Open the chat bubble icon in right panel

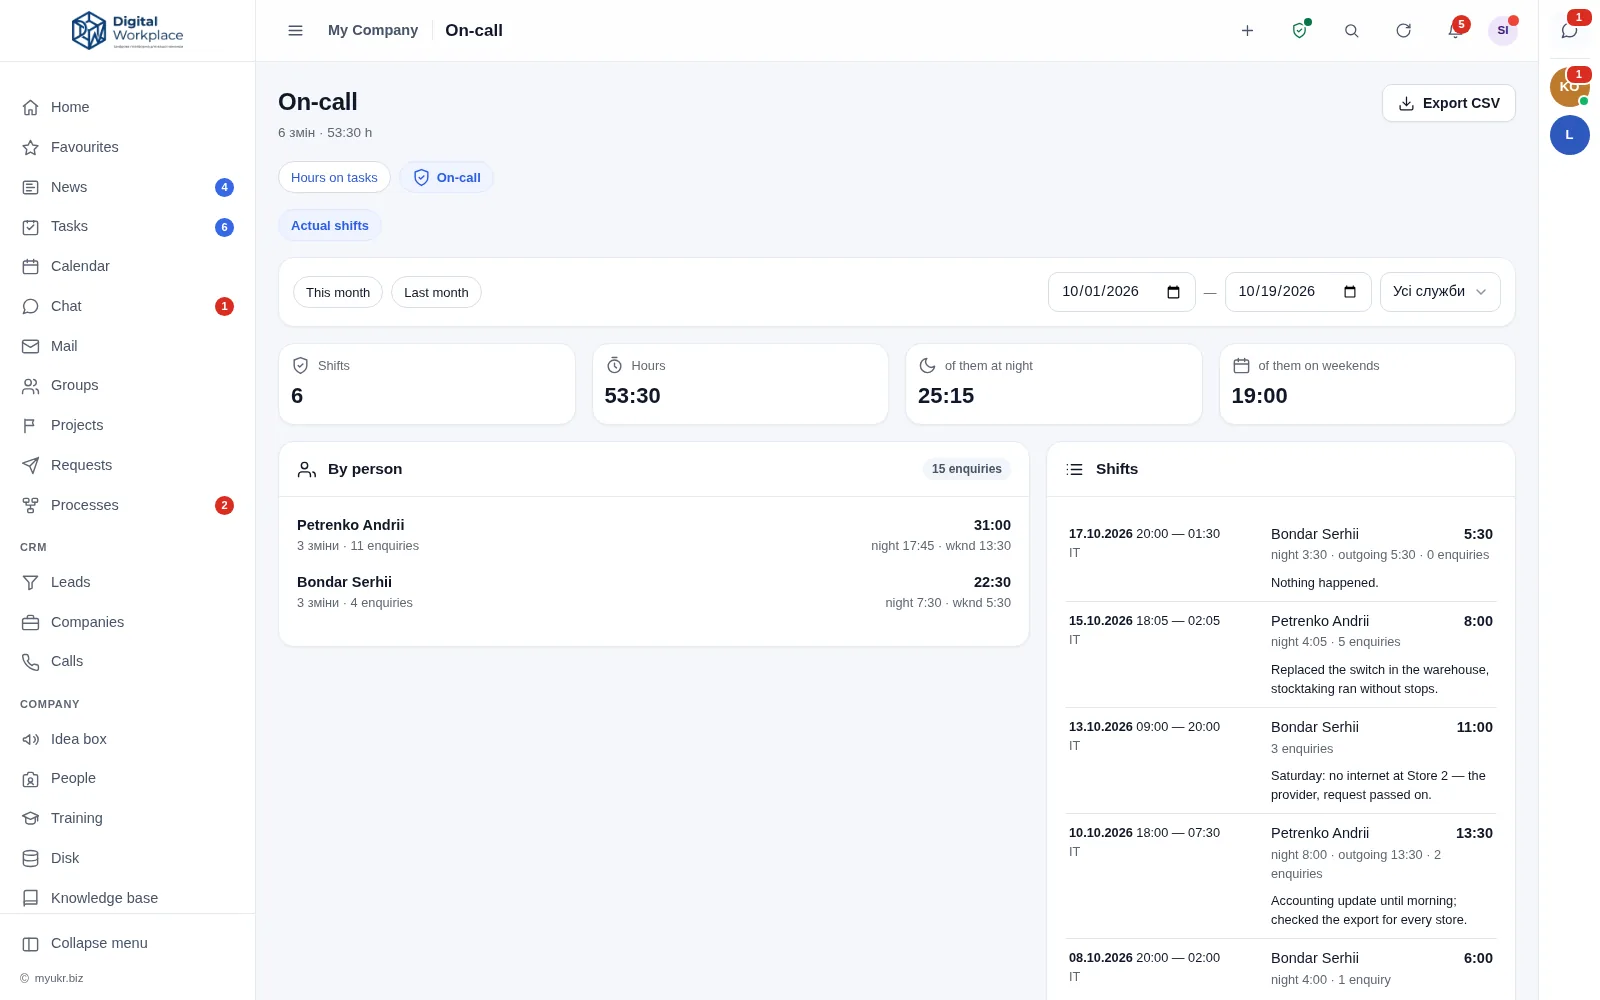tap(1569, 31)
